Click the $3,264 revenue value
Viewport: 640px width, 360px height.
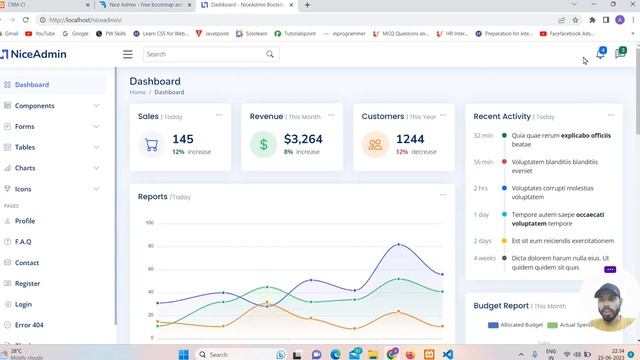tap(303, 139)
